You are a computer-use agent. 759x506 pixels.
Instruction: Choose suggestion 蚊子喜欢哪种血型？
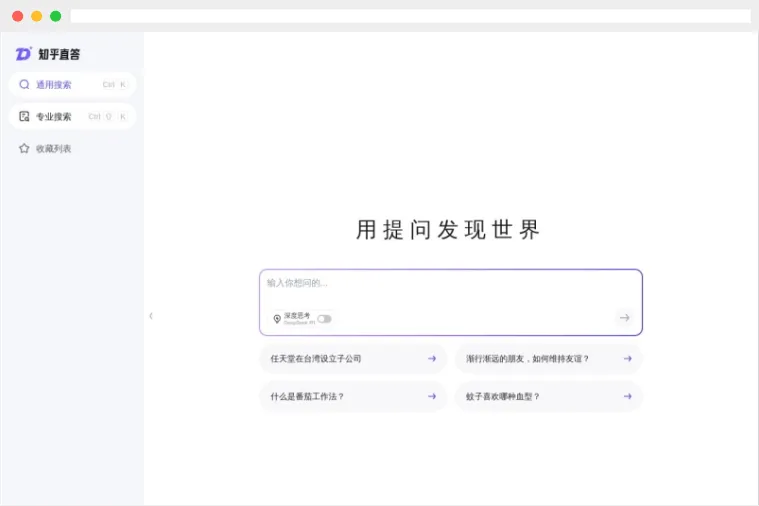click(x=548, y=397)
